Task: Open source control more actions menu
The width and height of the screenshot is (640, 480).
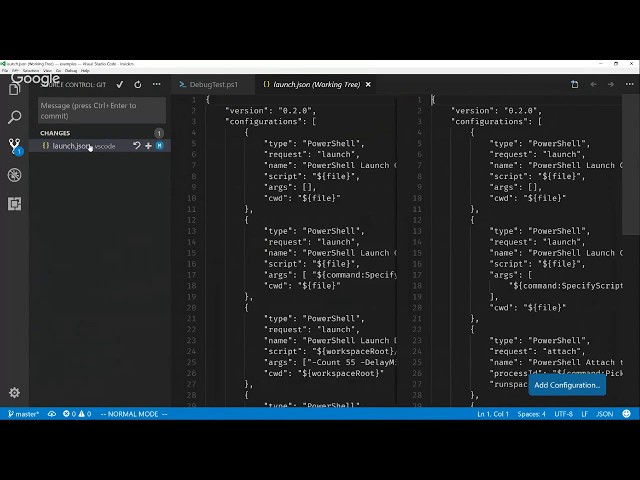Action: pos(157,84)
